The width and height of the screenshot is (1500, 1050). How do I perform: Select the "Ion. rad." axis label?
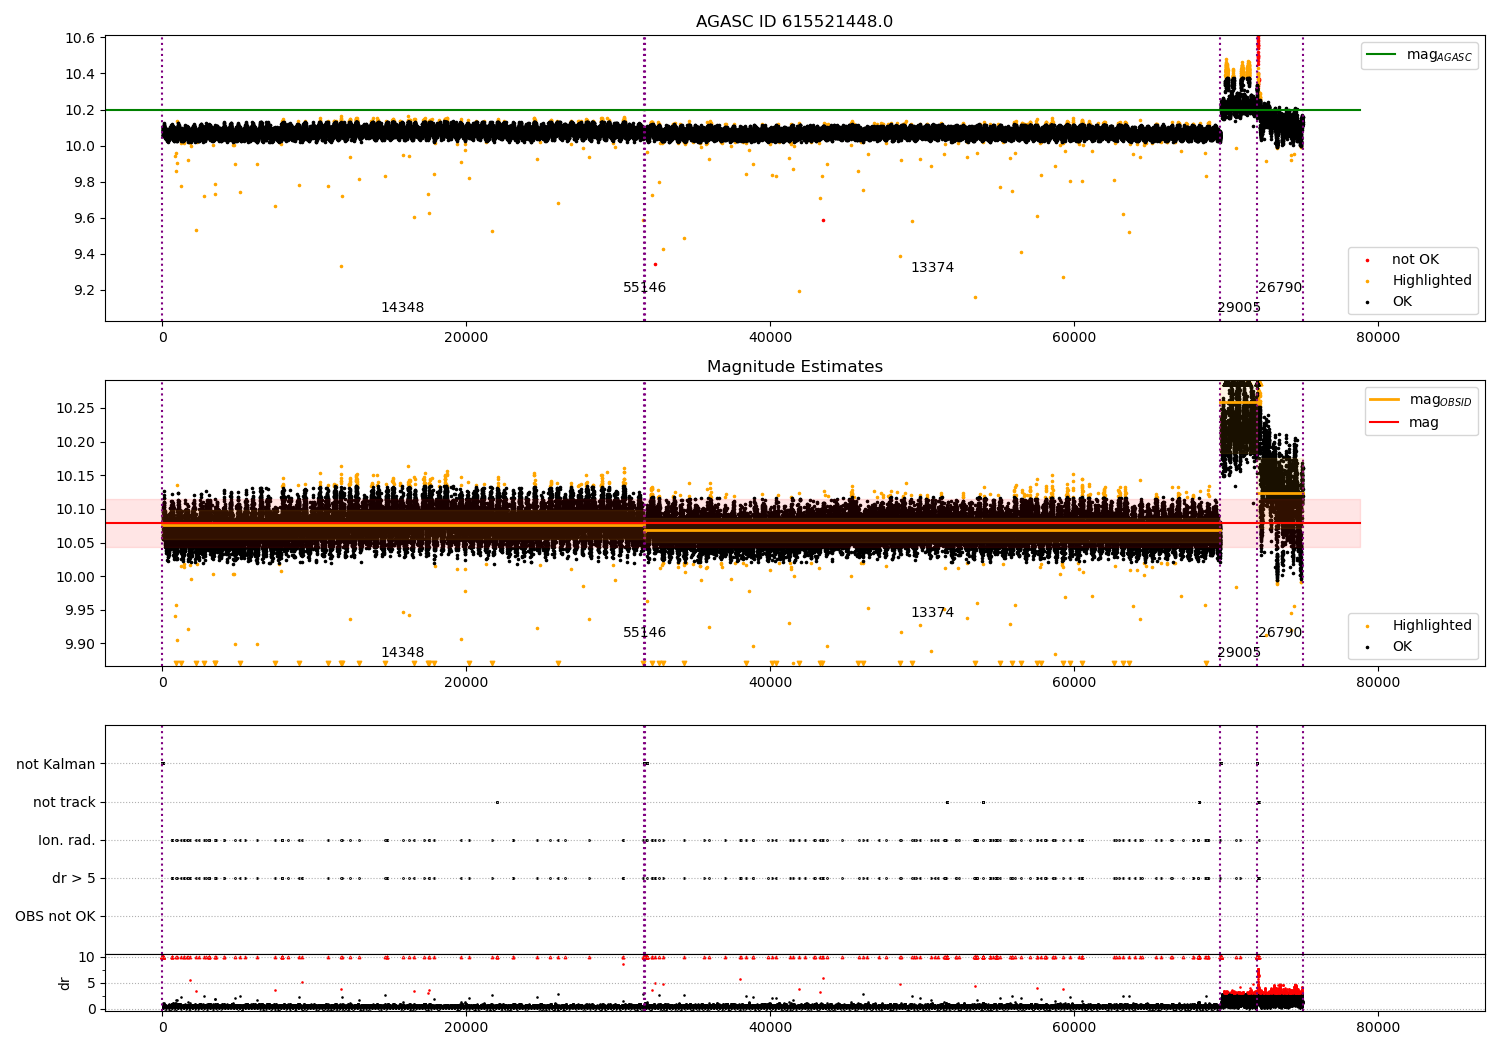67,840
